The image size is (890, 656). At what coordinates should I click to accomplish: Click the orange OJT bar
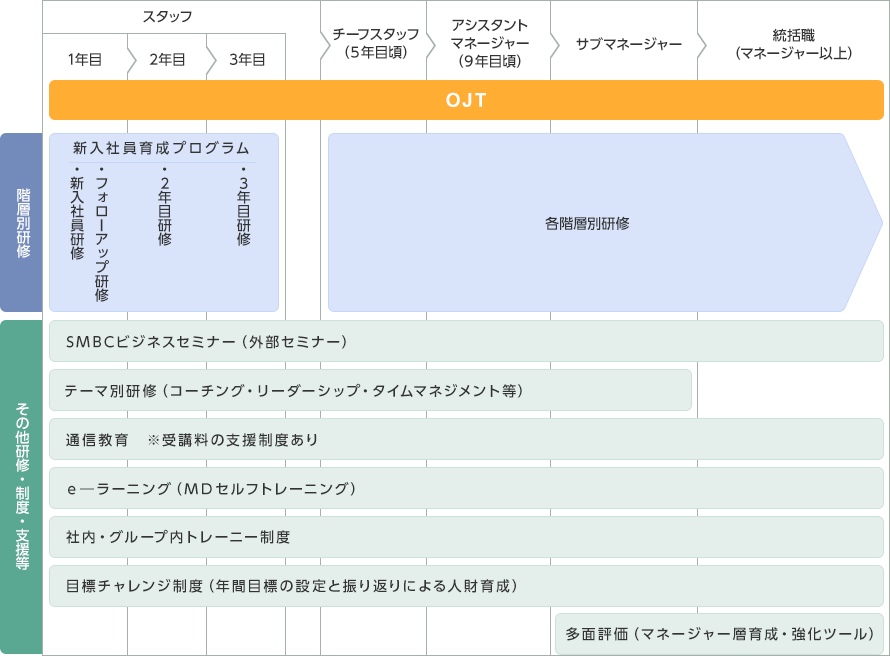[466, 100]
